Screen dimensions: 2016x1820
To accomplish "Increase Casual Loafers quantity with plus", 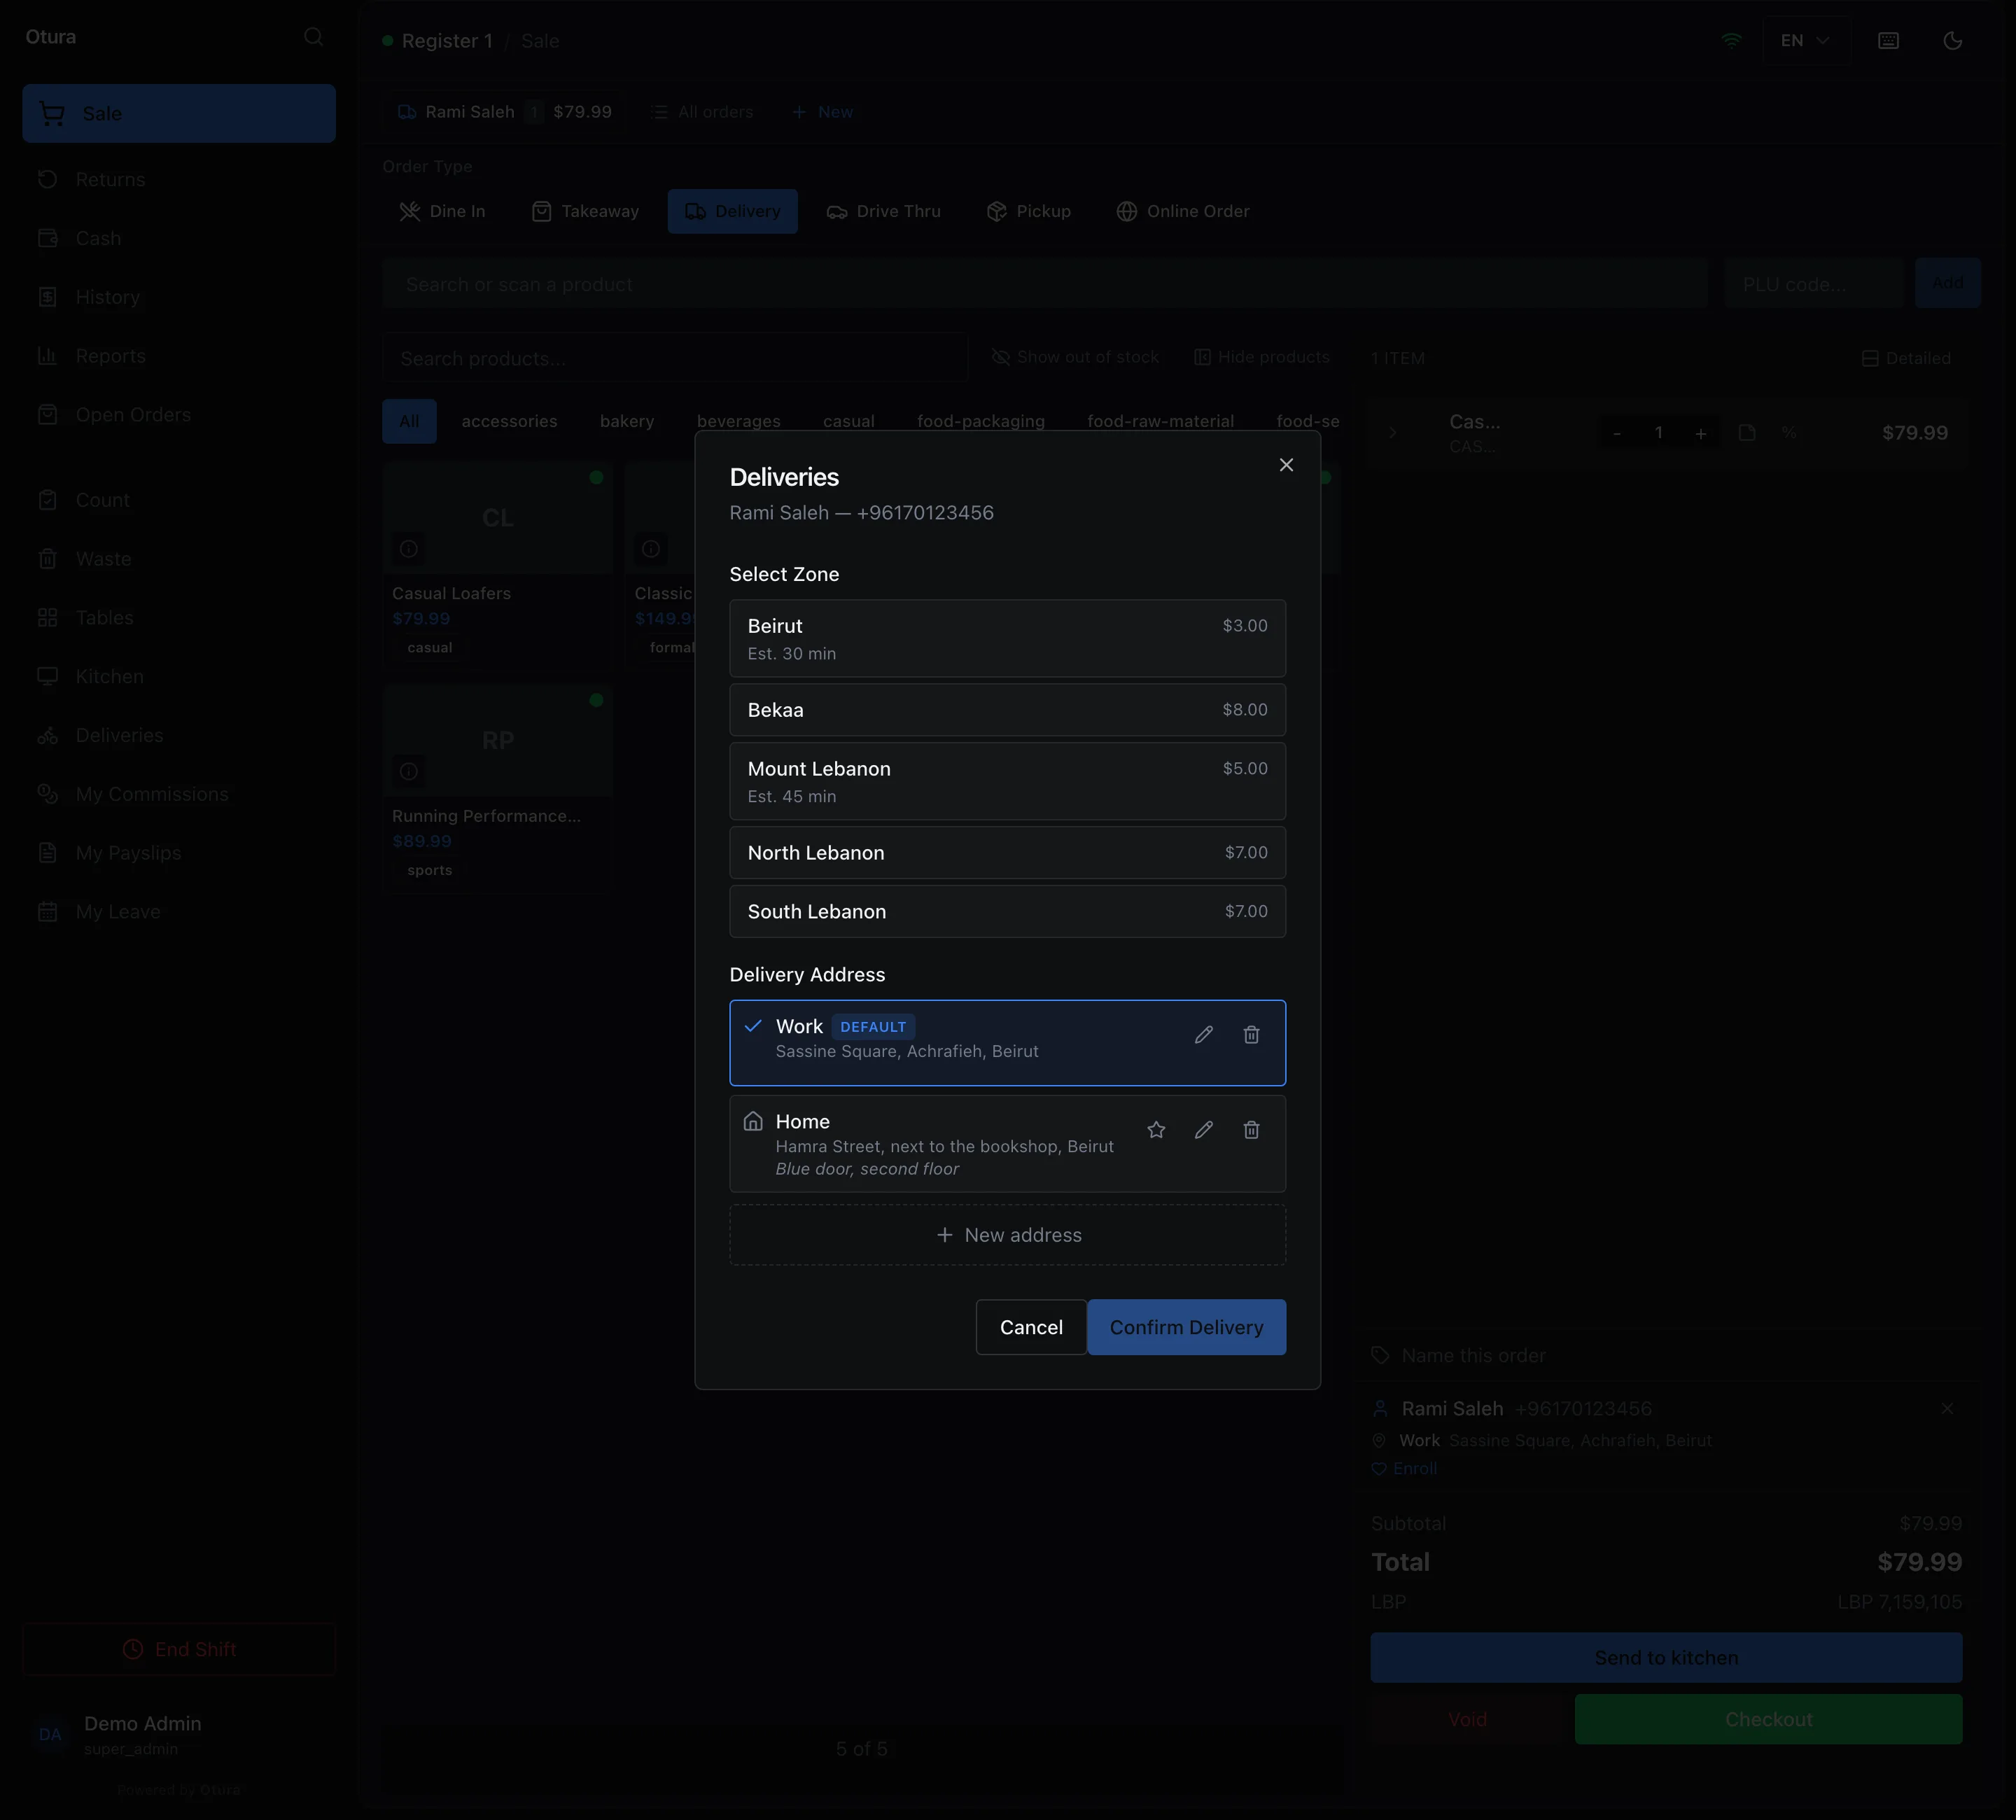I will pyautogui.click(x=1700, y=433).
